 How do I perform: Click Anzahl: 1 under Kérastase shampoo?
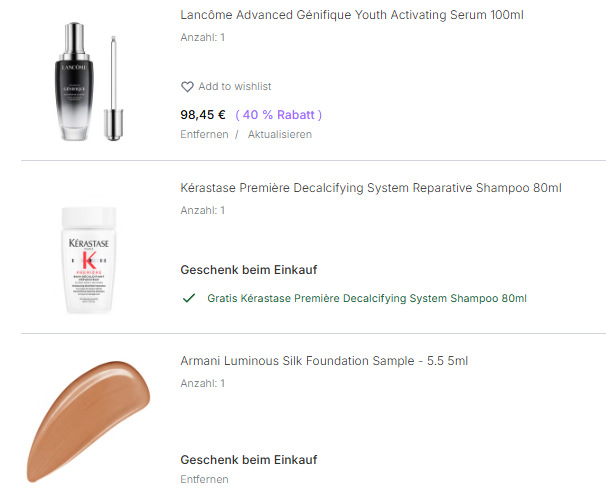(x=203, y=210)
